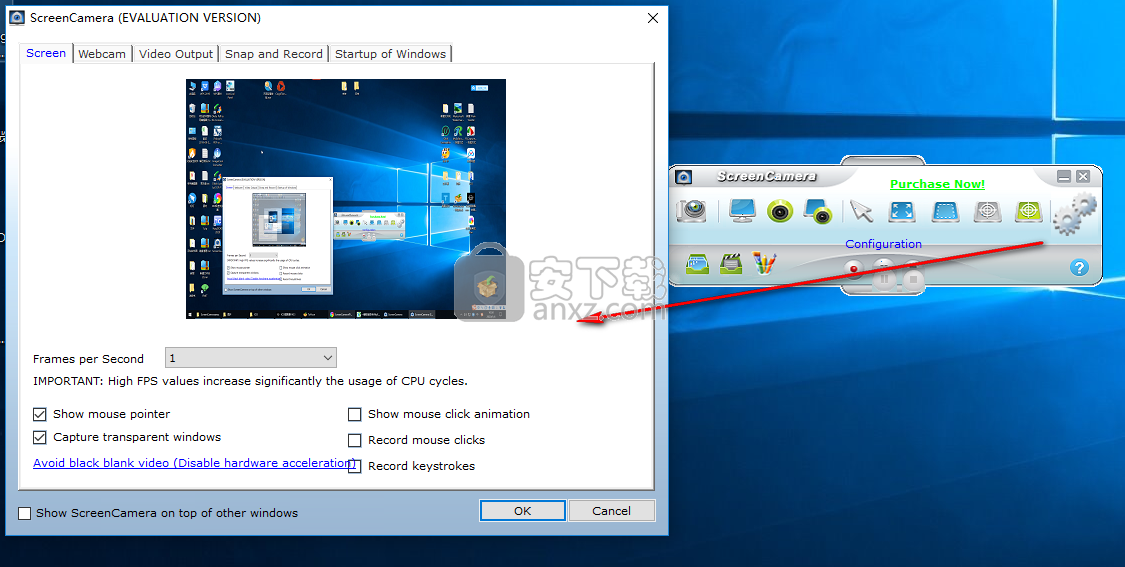Click the IMPORTANT High FPS warning text
1125x567 pixels.
250,381
